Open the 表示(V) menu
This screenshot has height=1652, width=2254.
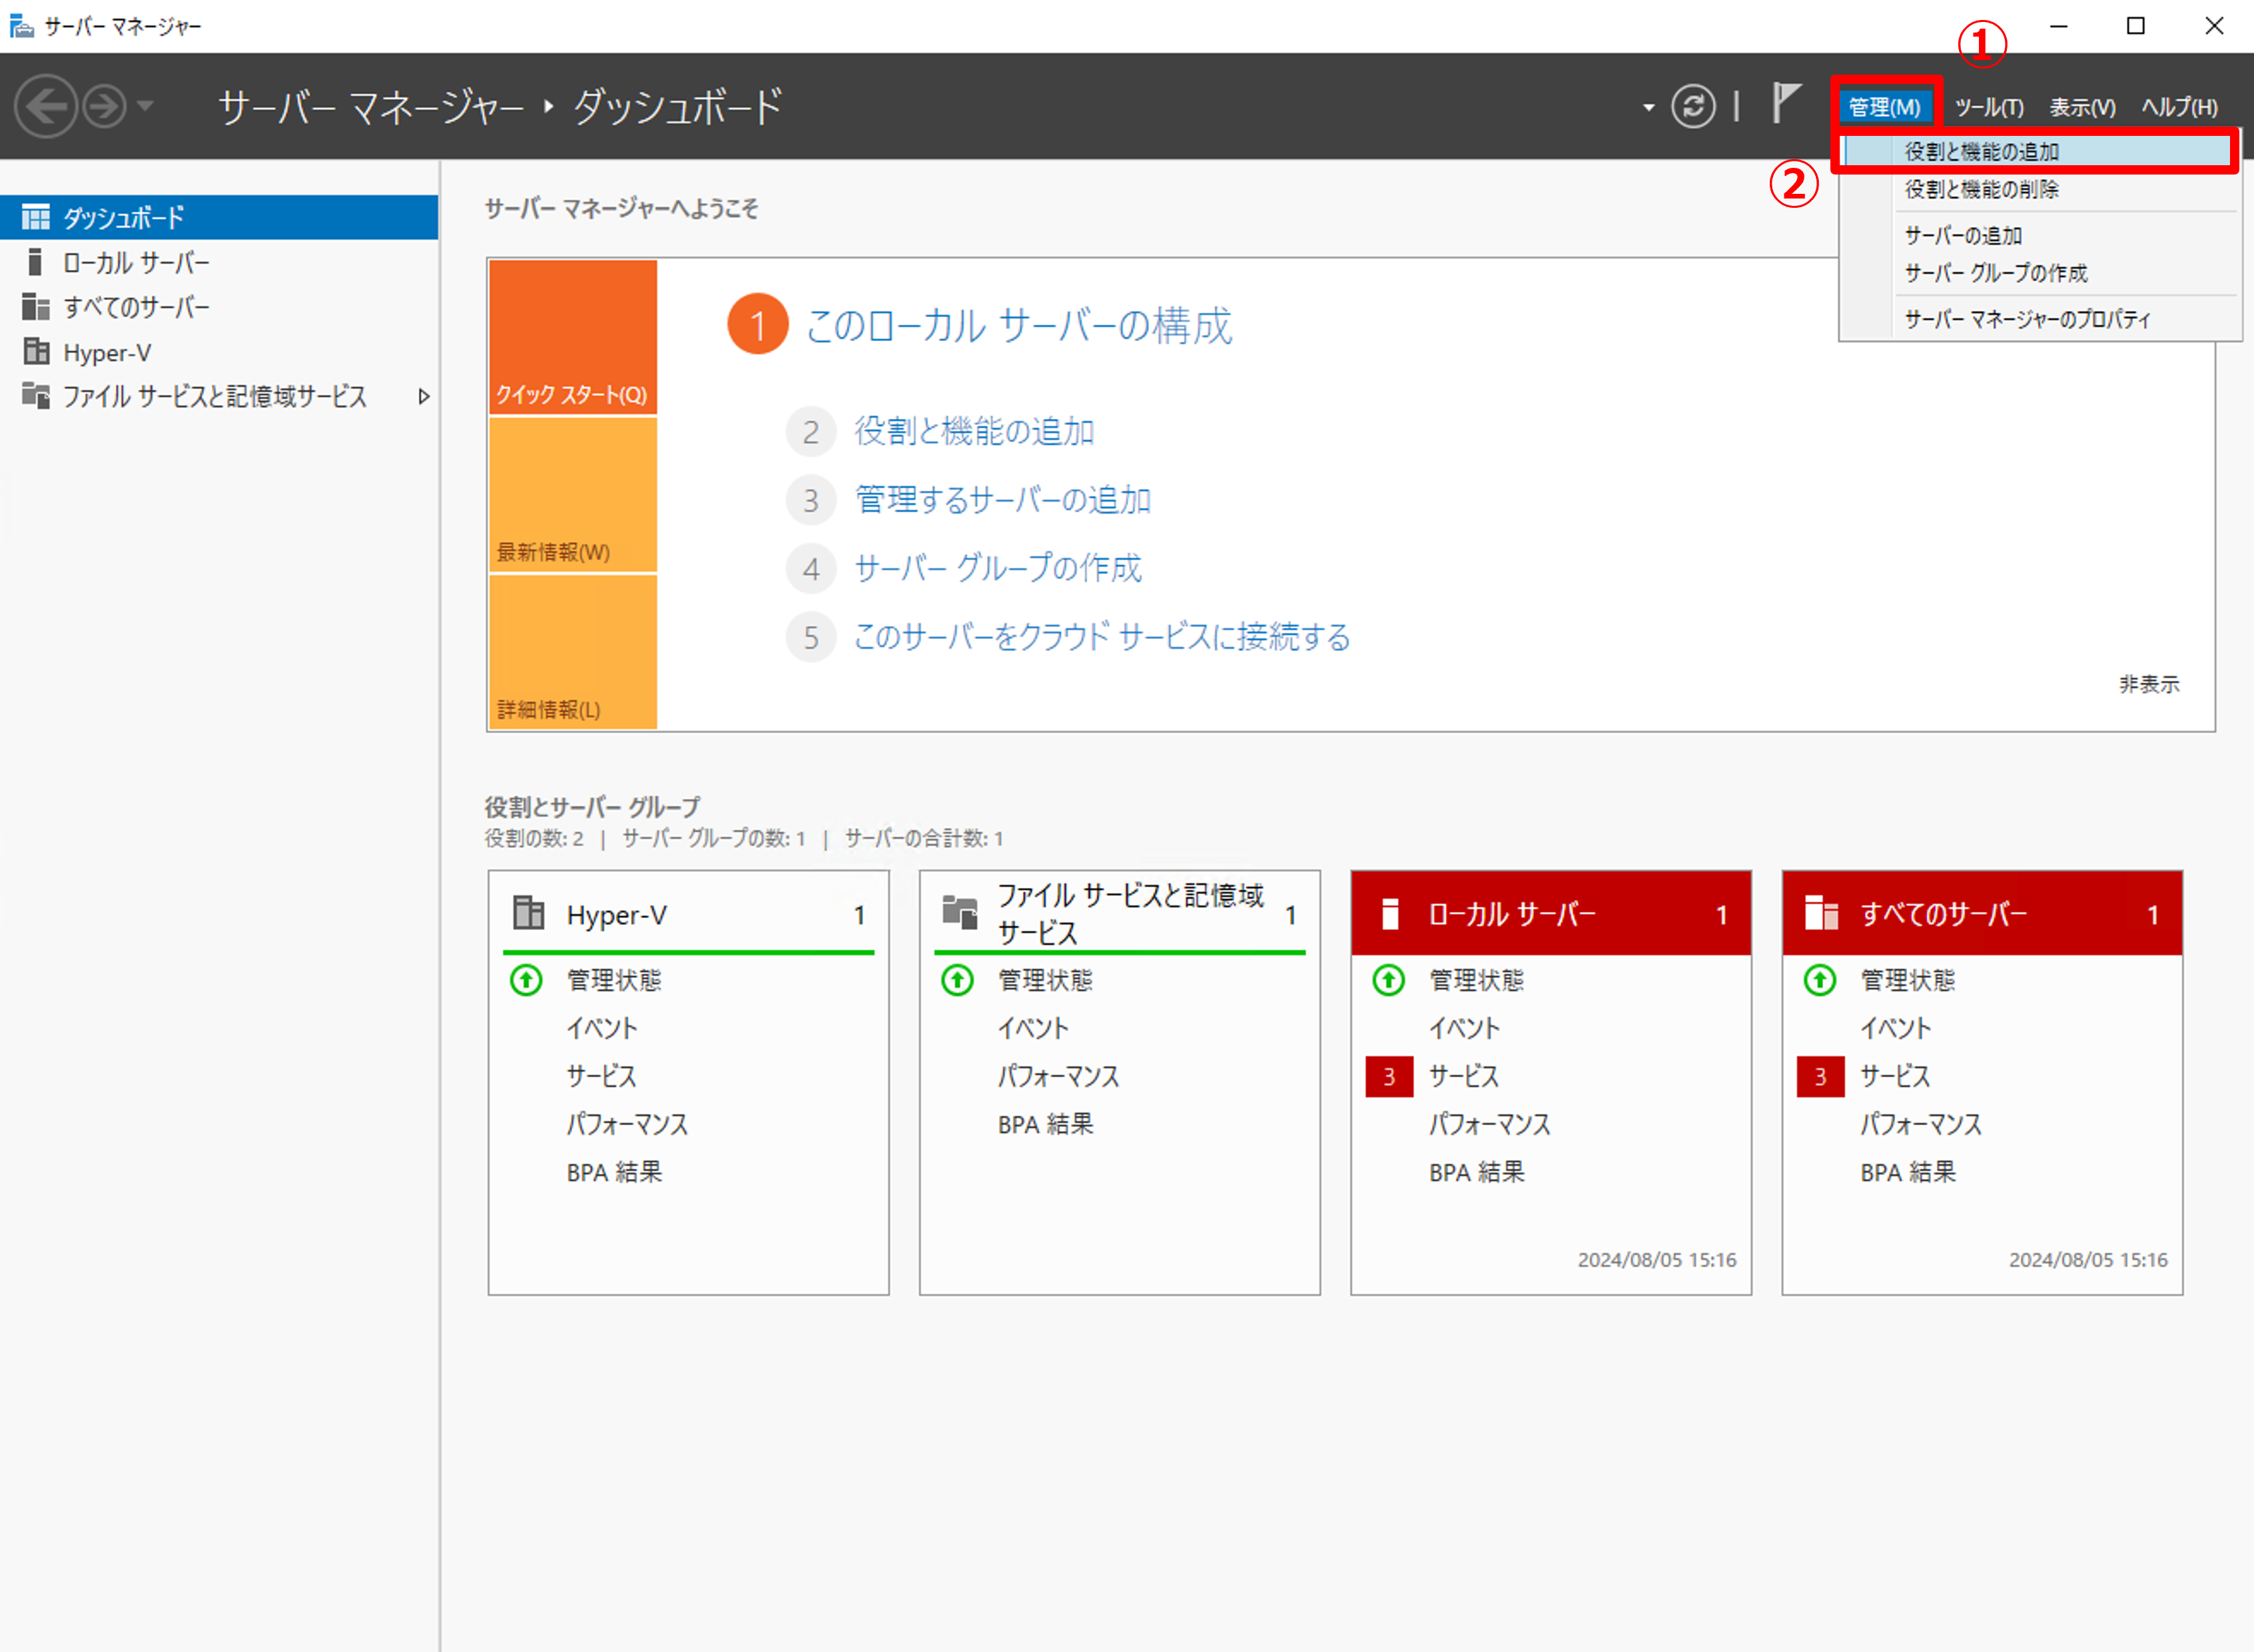[x=2082, y=107]
